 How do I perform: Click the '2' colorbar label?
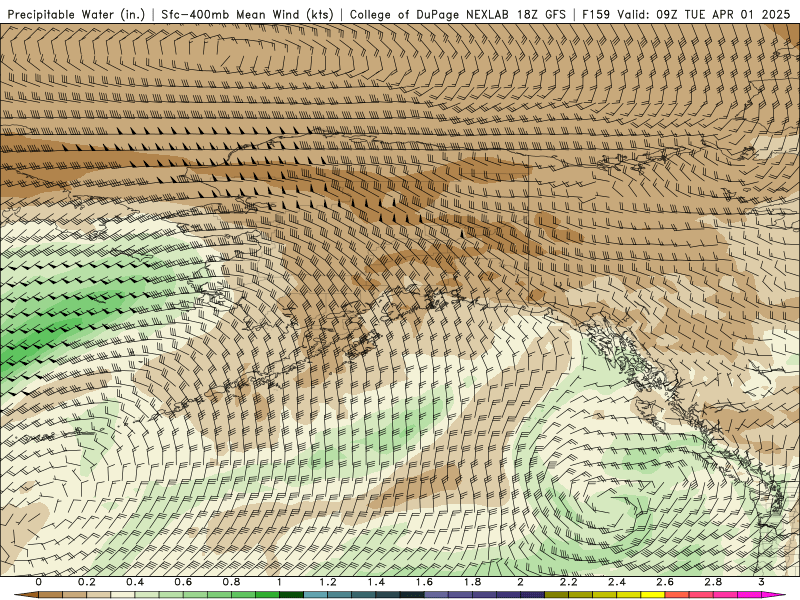click(520, 582)
